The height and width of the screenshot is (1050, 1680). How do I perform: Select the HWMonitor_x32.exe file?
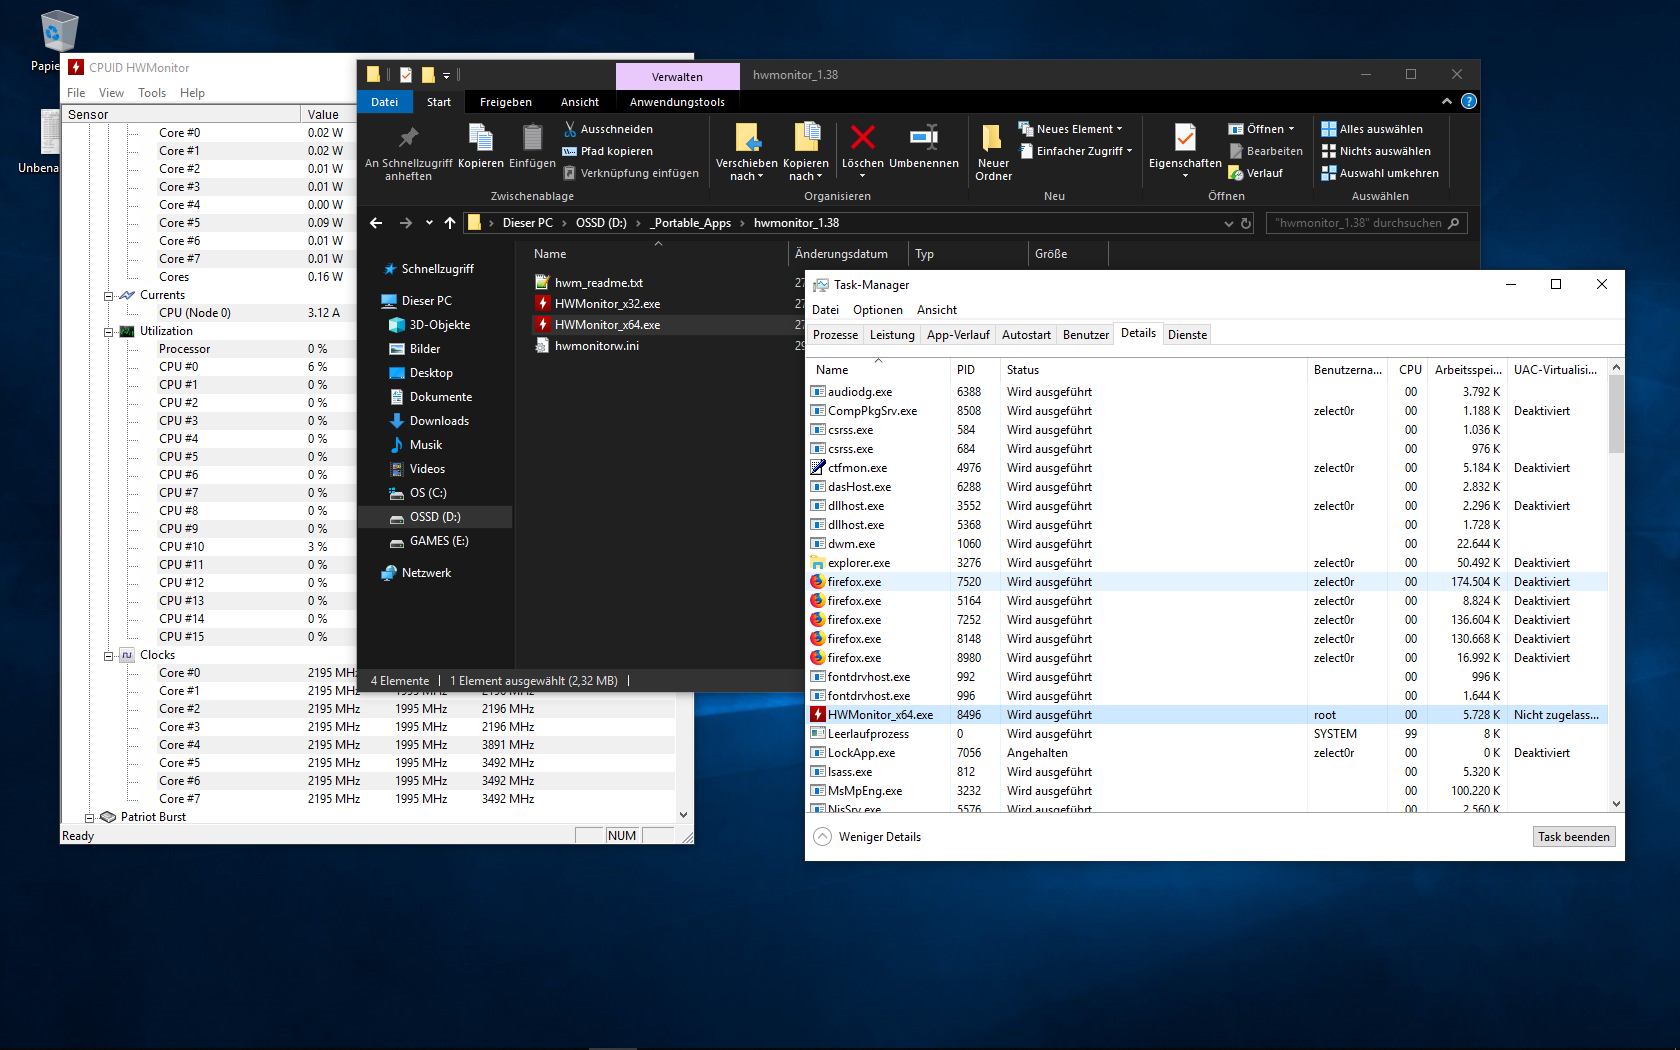click(607, 304)
